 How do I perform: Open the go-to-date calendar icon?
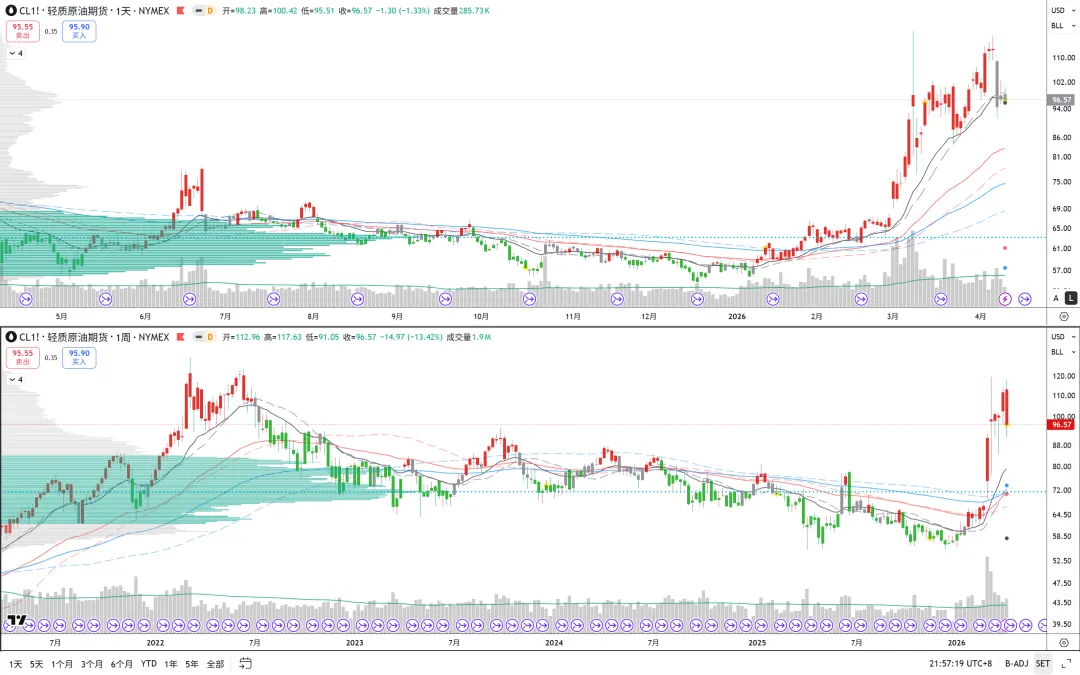(245, 663)
